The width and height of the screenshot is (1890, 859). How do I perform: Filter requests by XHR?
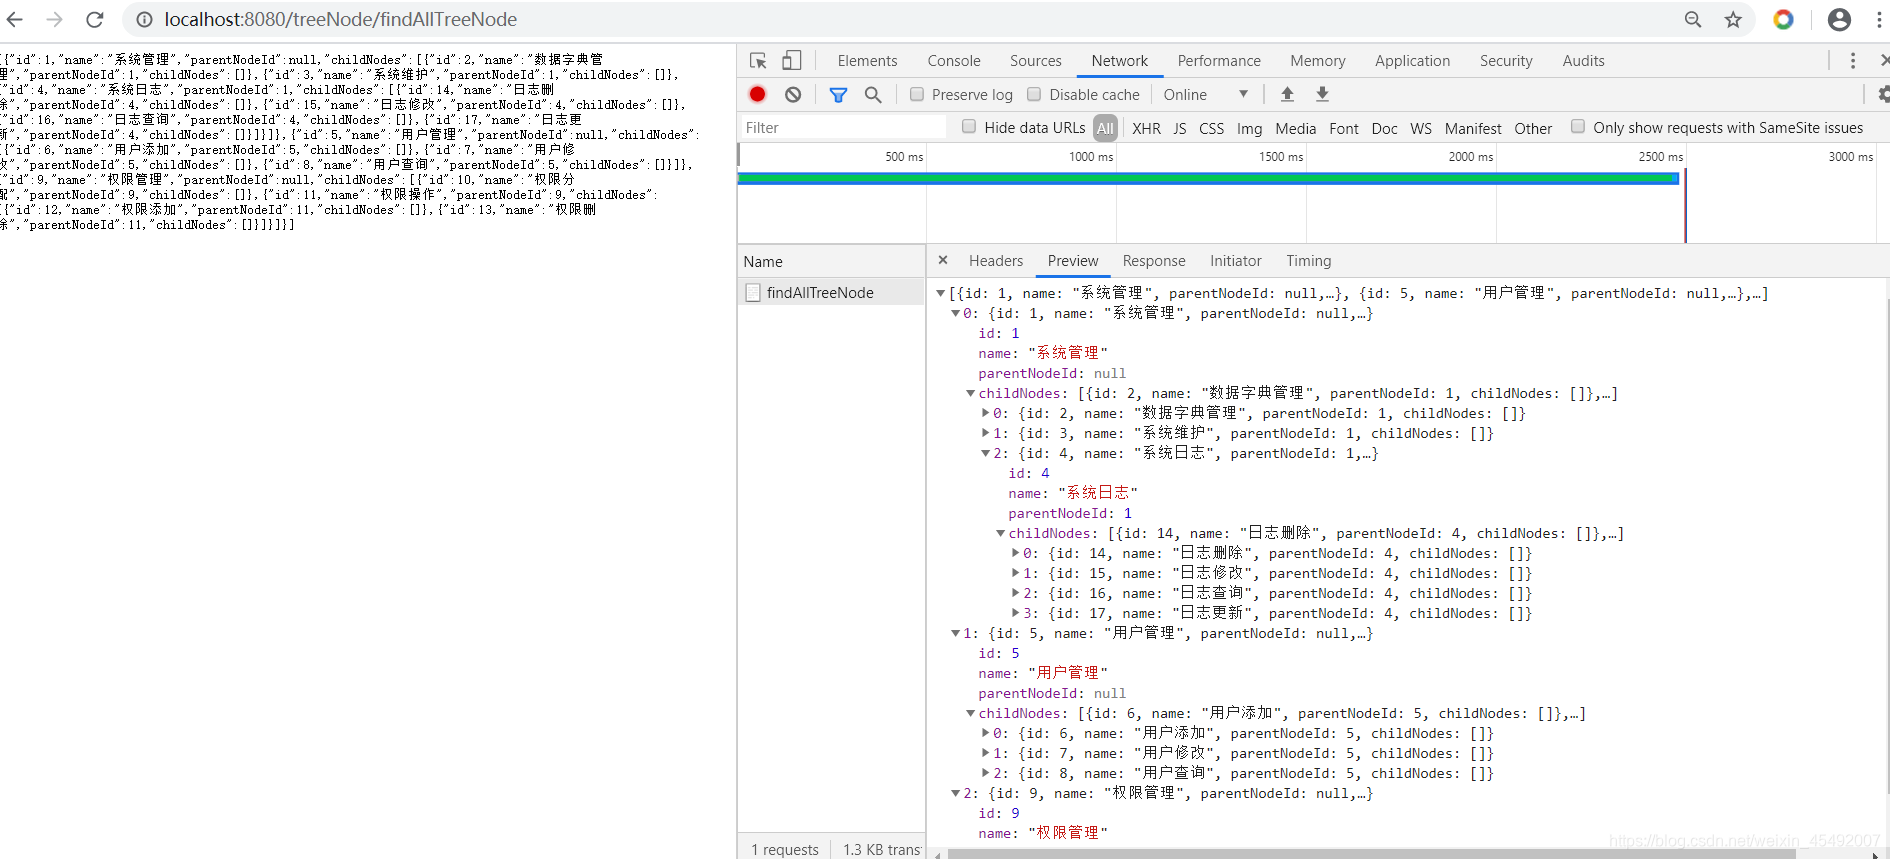pyautogui.click(x=1146, y=128)
